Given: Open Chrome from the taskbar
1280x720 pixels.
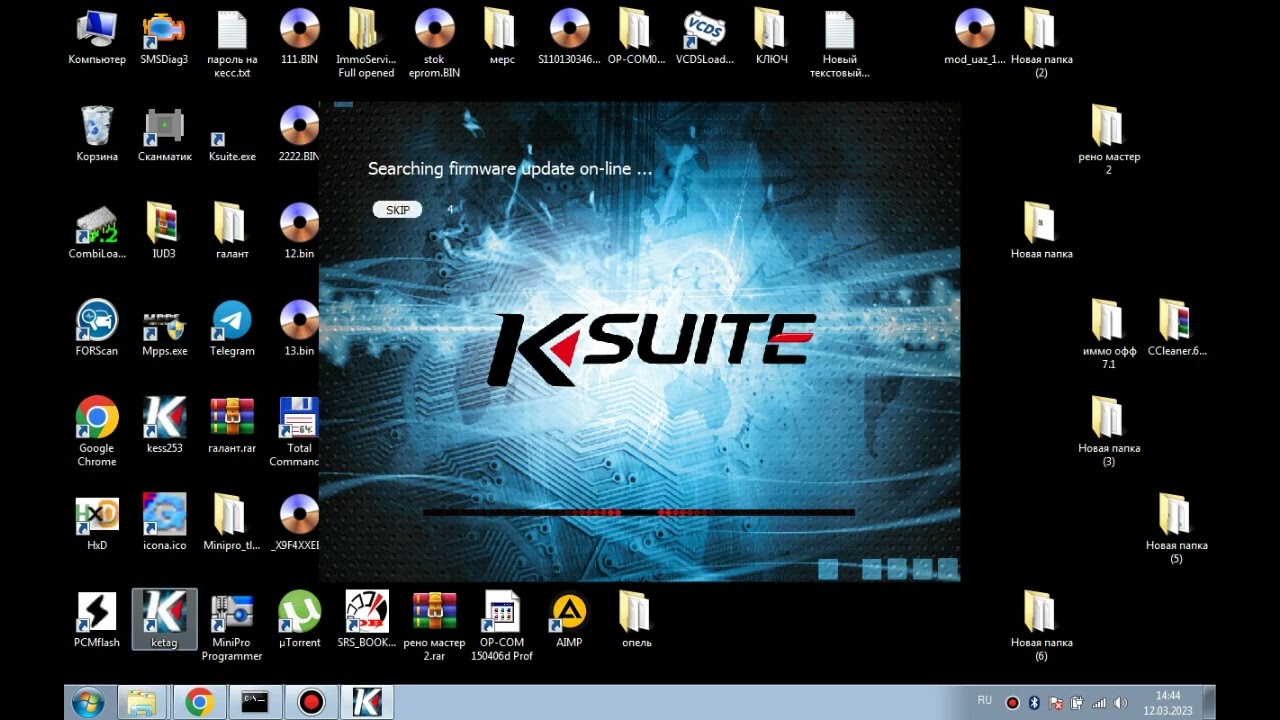Looking at the screenshot, I should (x=199, y=703).
